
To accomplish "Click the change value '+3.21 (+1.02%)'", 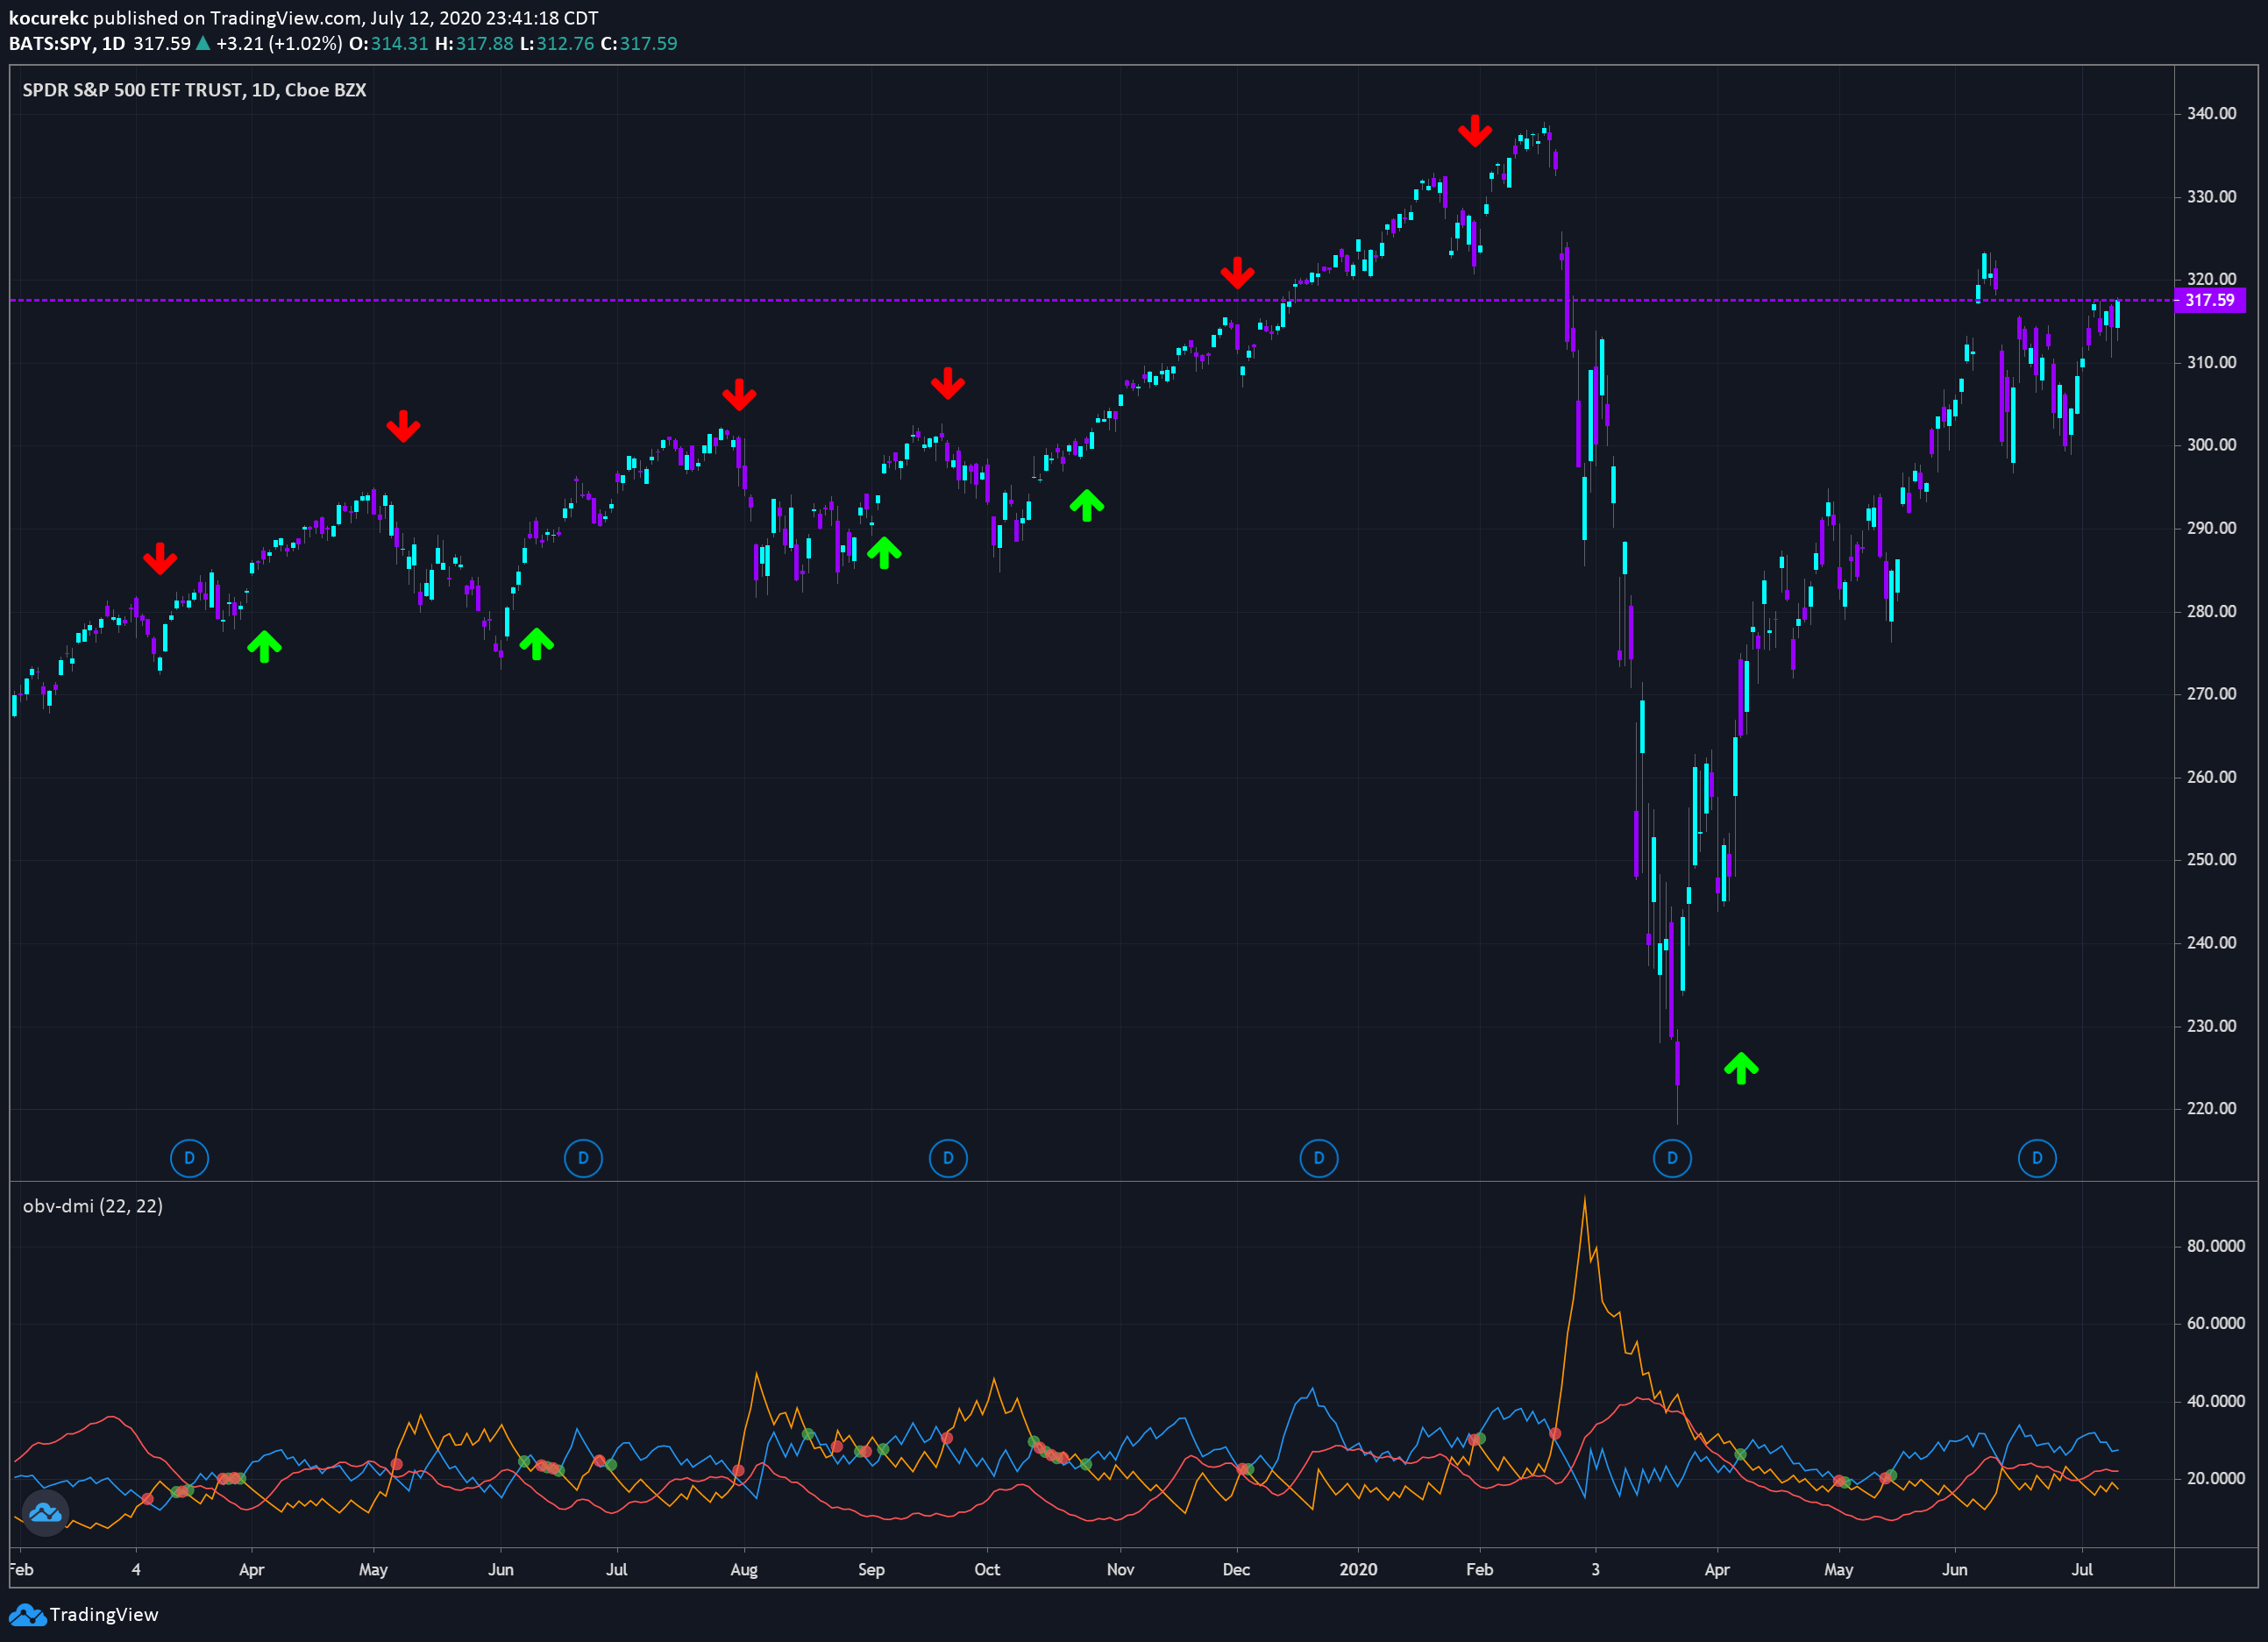I will point(279,43).
